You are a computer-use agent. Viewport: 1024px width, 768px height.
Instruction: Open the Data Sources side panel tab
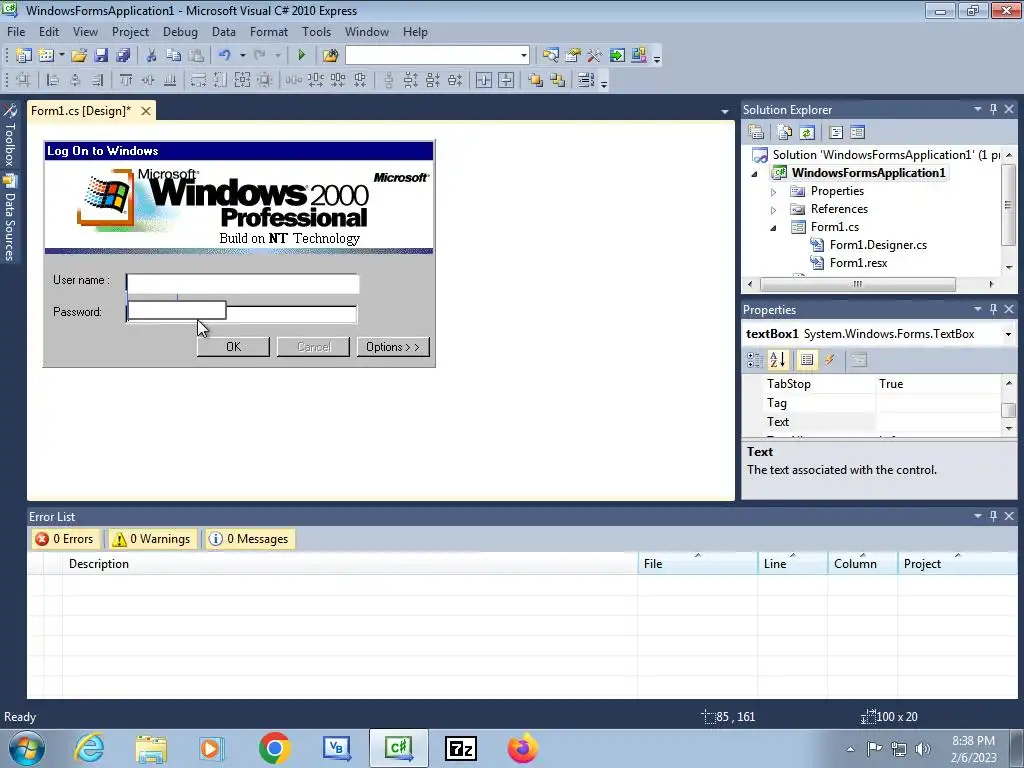click(9, 219)
